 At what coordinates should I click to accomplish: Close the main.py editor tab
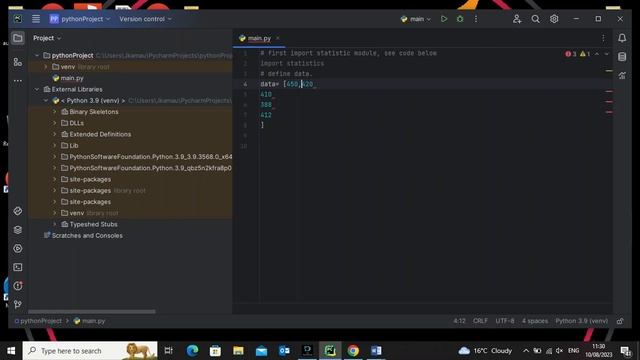(x=278, y=38)
